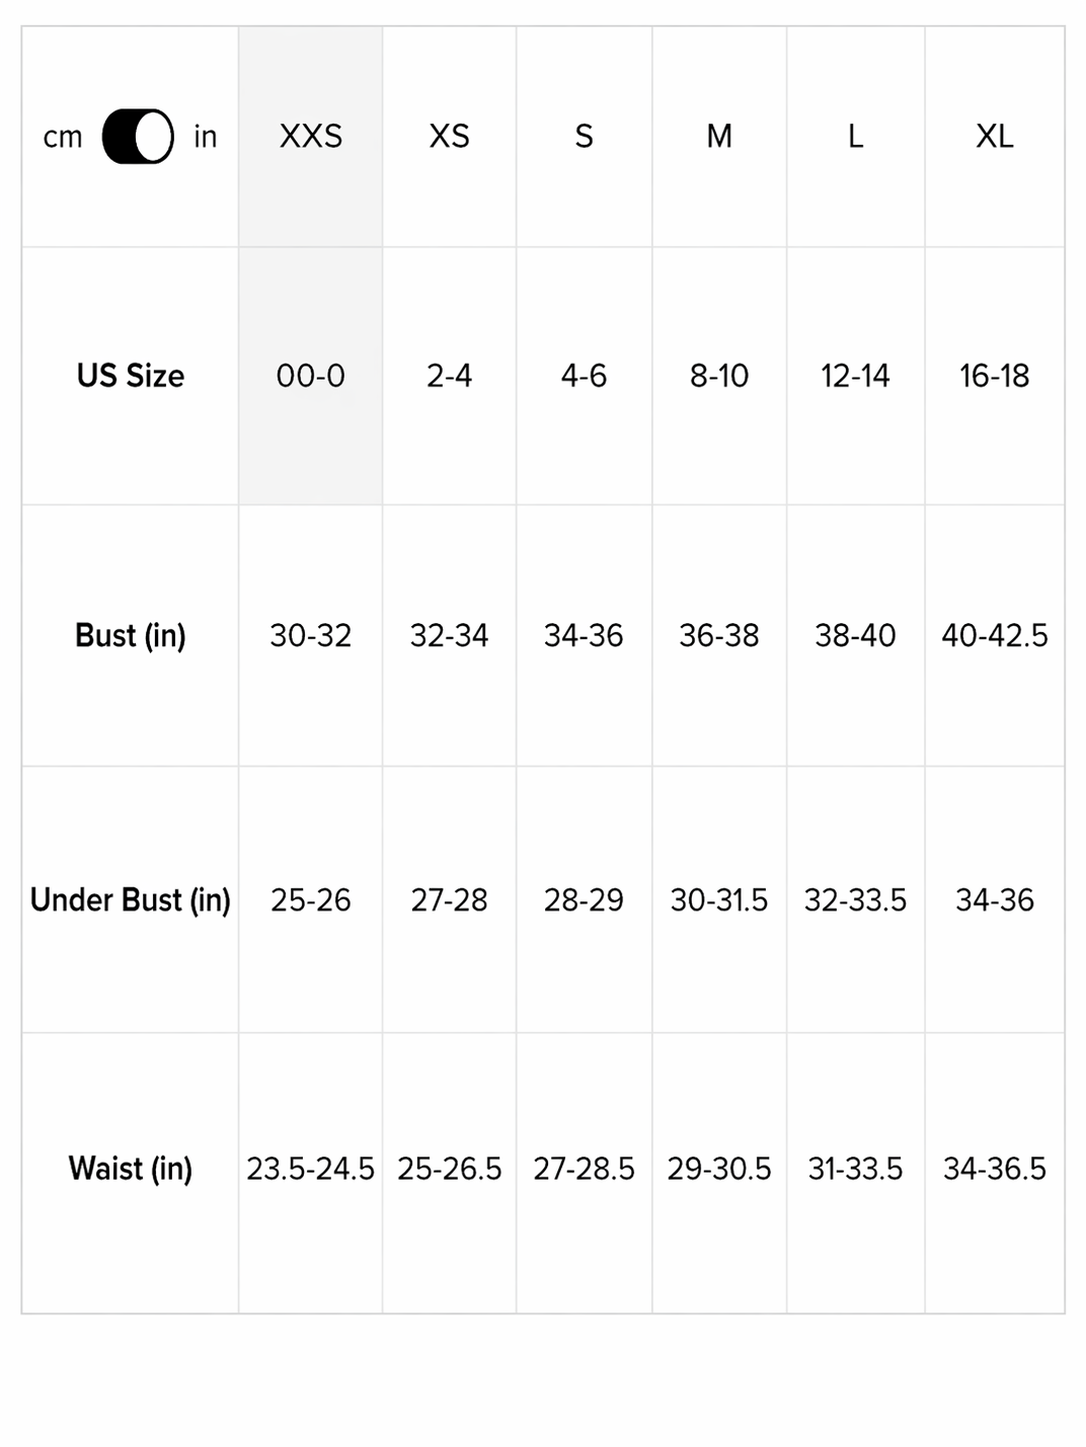Click the 40-42.5 bust measurement cell
The height and width of the screenshot is (1447, 1086).
994,635
